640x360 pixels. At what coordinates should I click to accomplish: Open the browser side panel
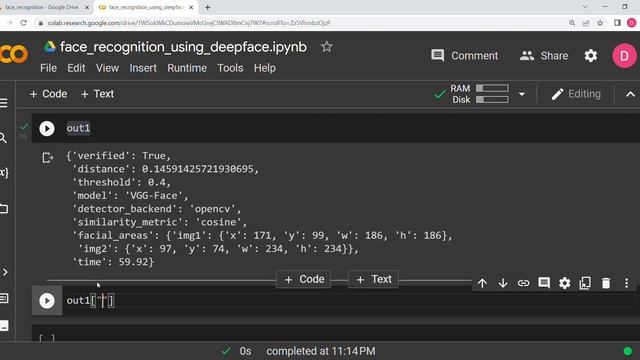tap(617, 23)
